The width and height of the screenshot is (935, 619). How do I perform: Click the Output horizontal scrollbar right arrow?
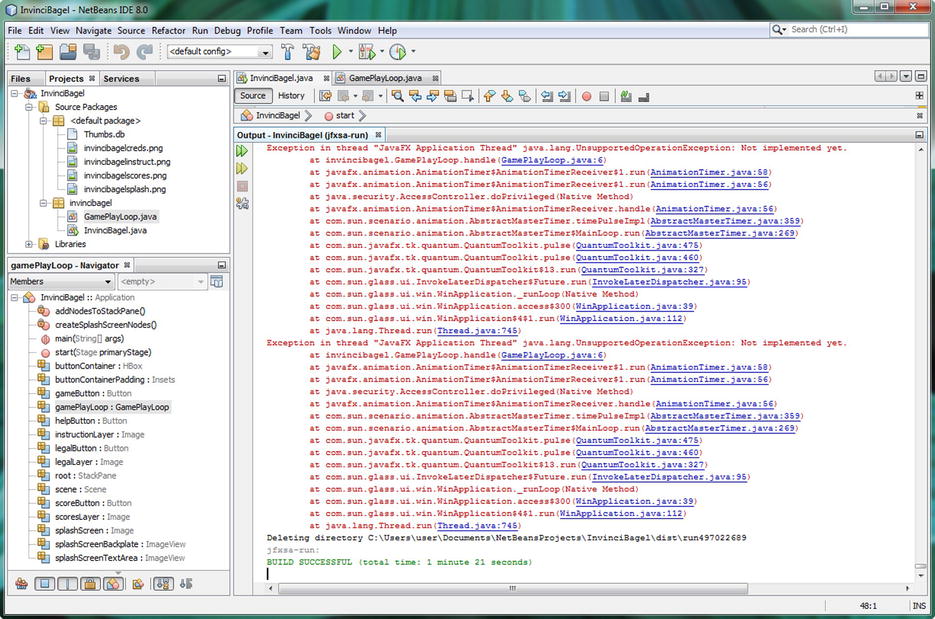(x=908, y=589)
